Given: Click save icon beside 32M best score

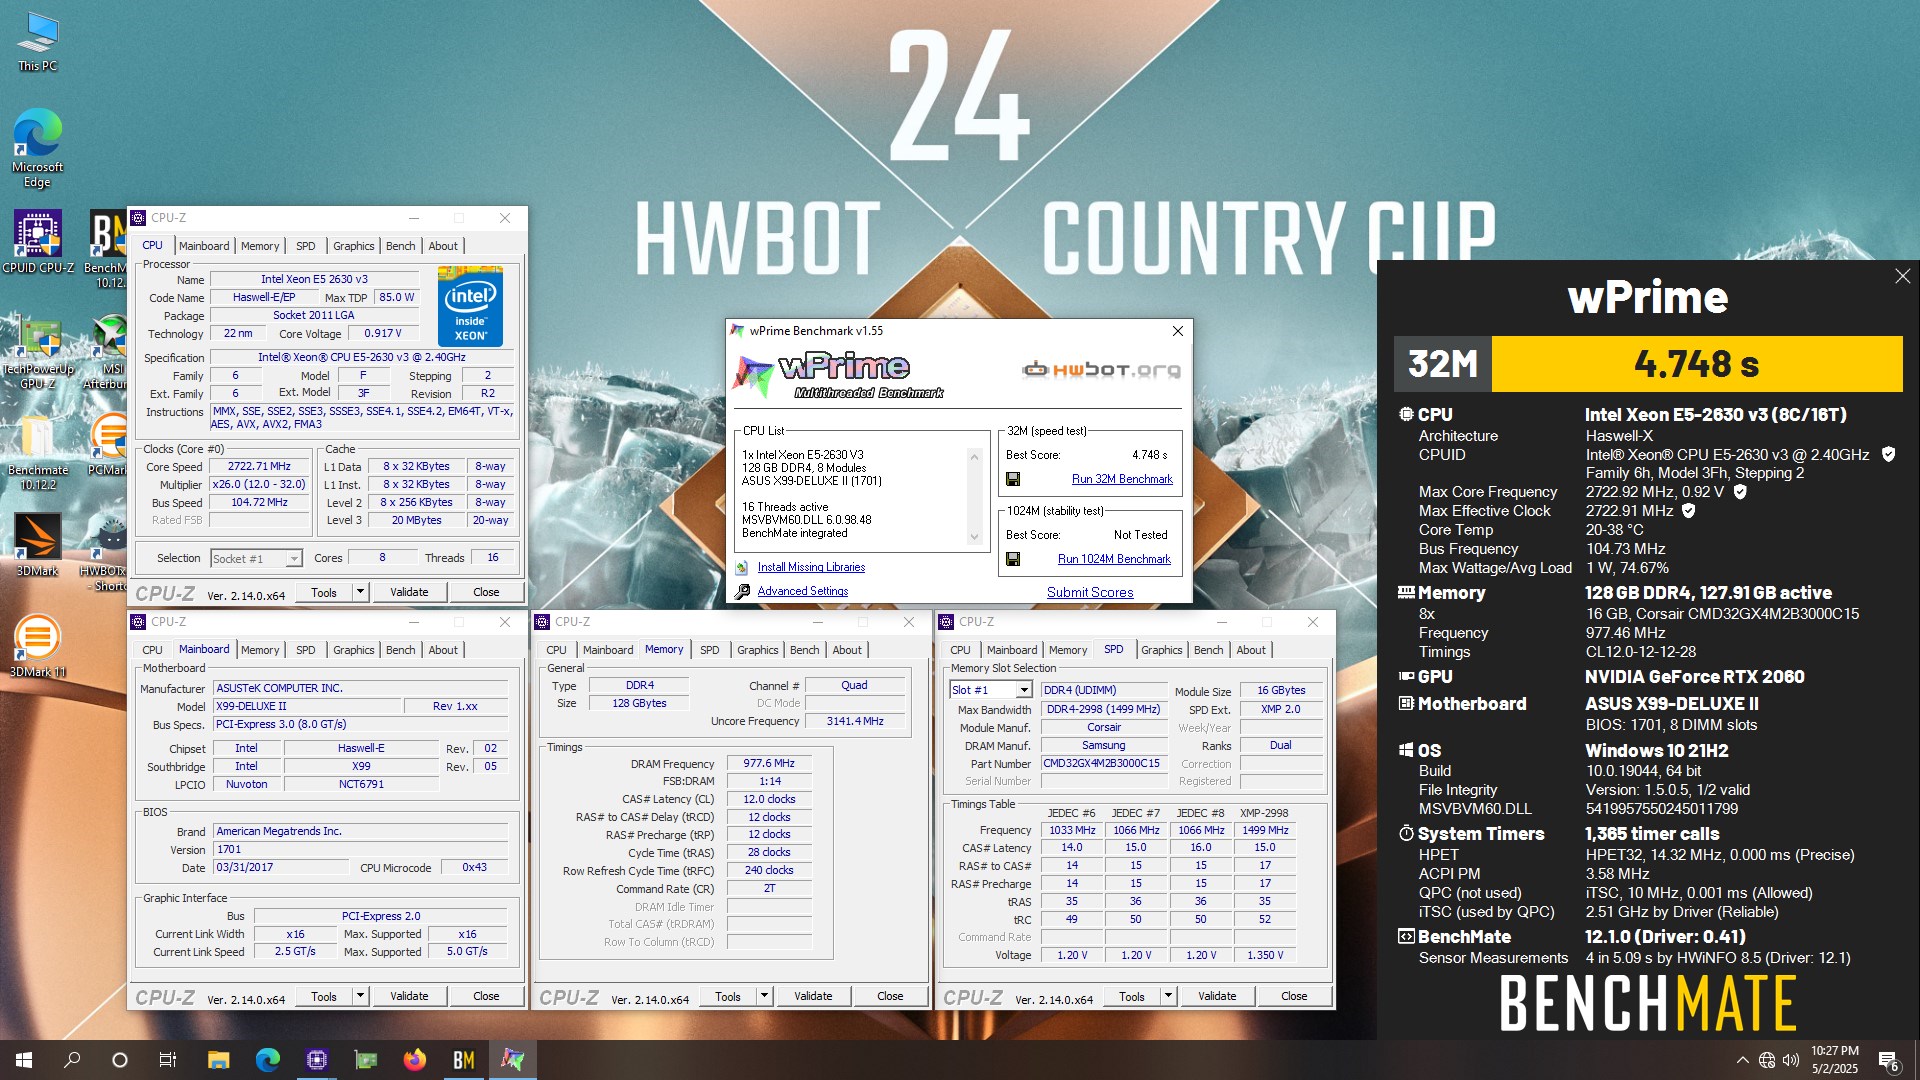Looking at the screenshot, I should [1013, 479].
